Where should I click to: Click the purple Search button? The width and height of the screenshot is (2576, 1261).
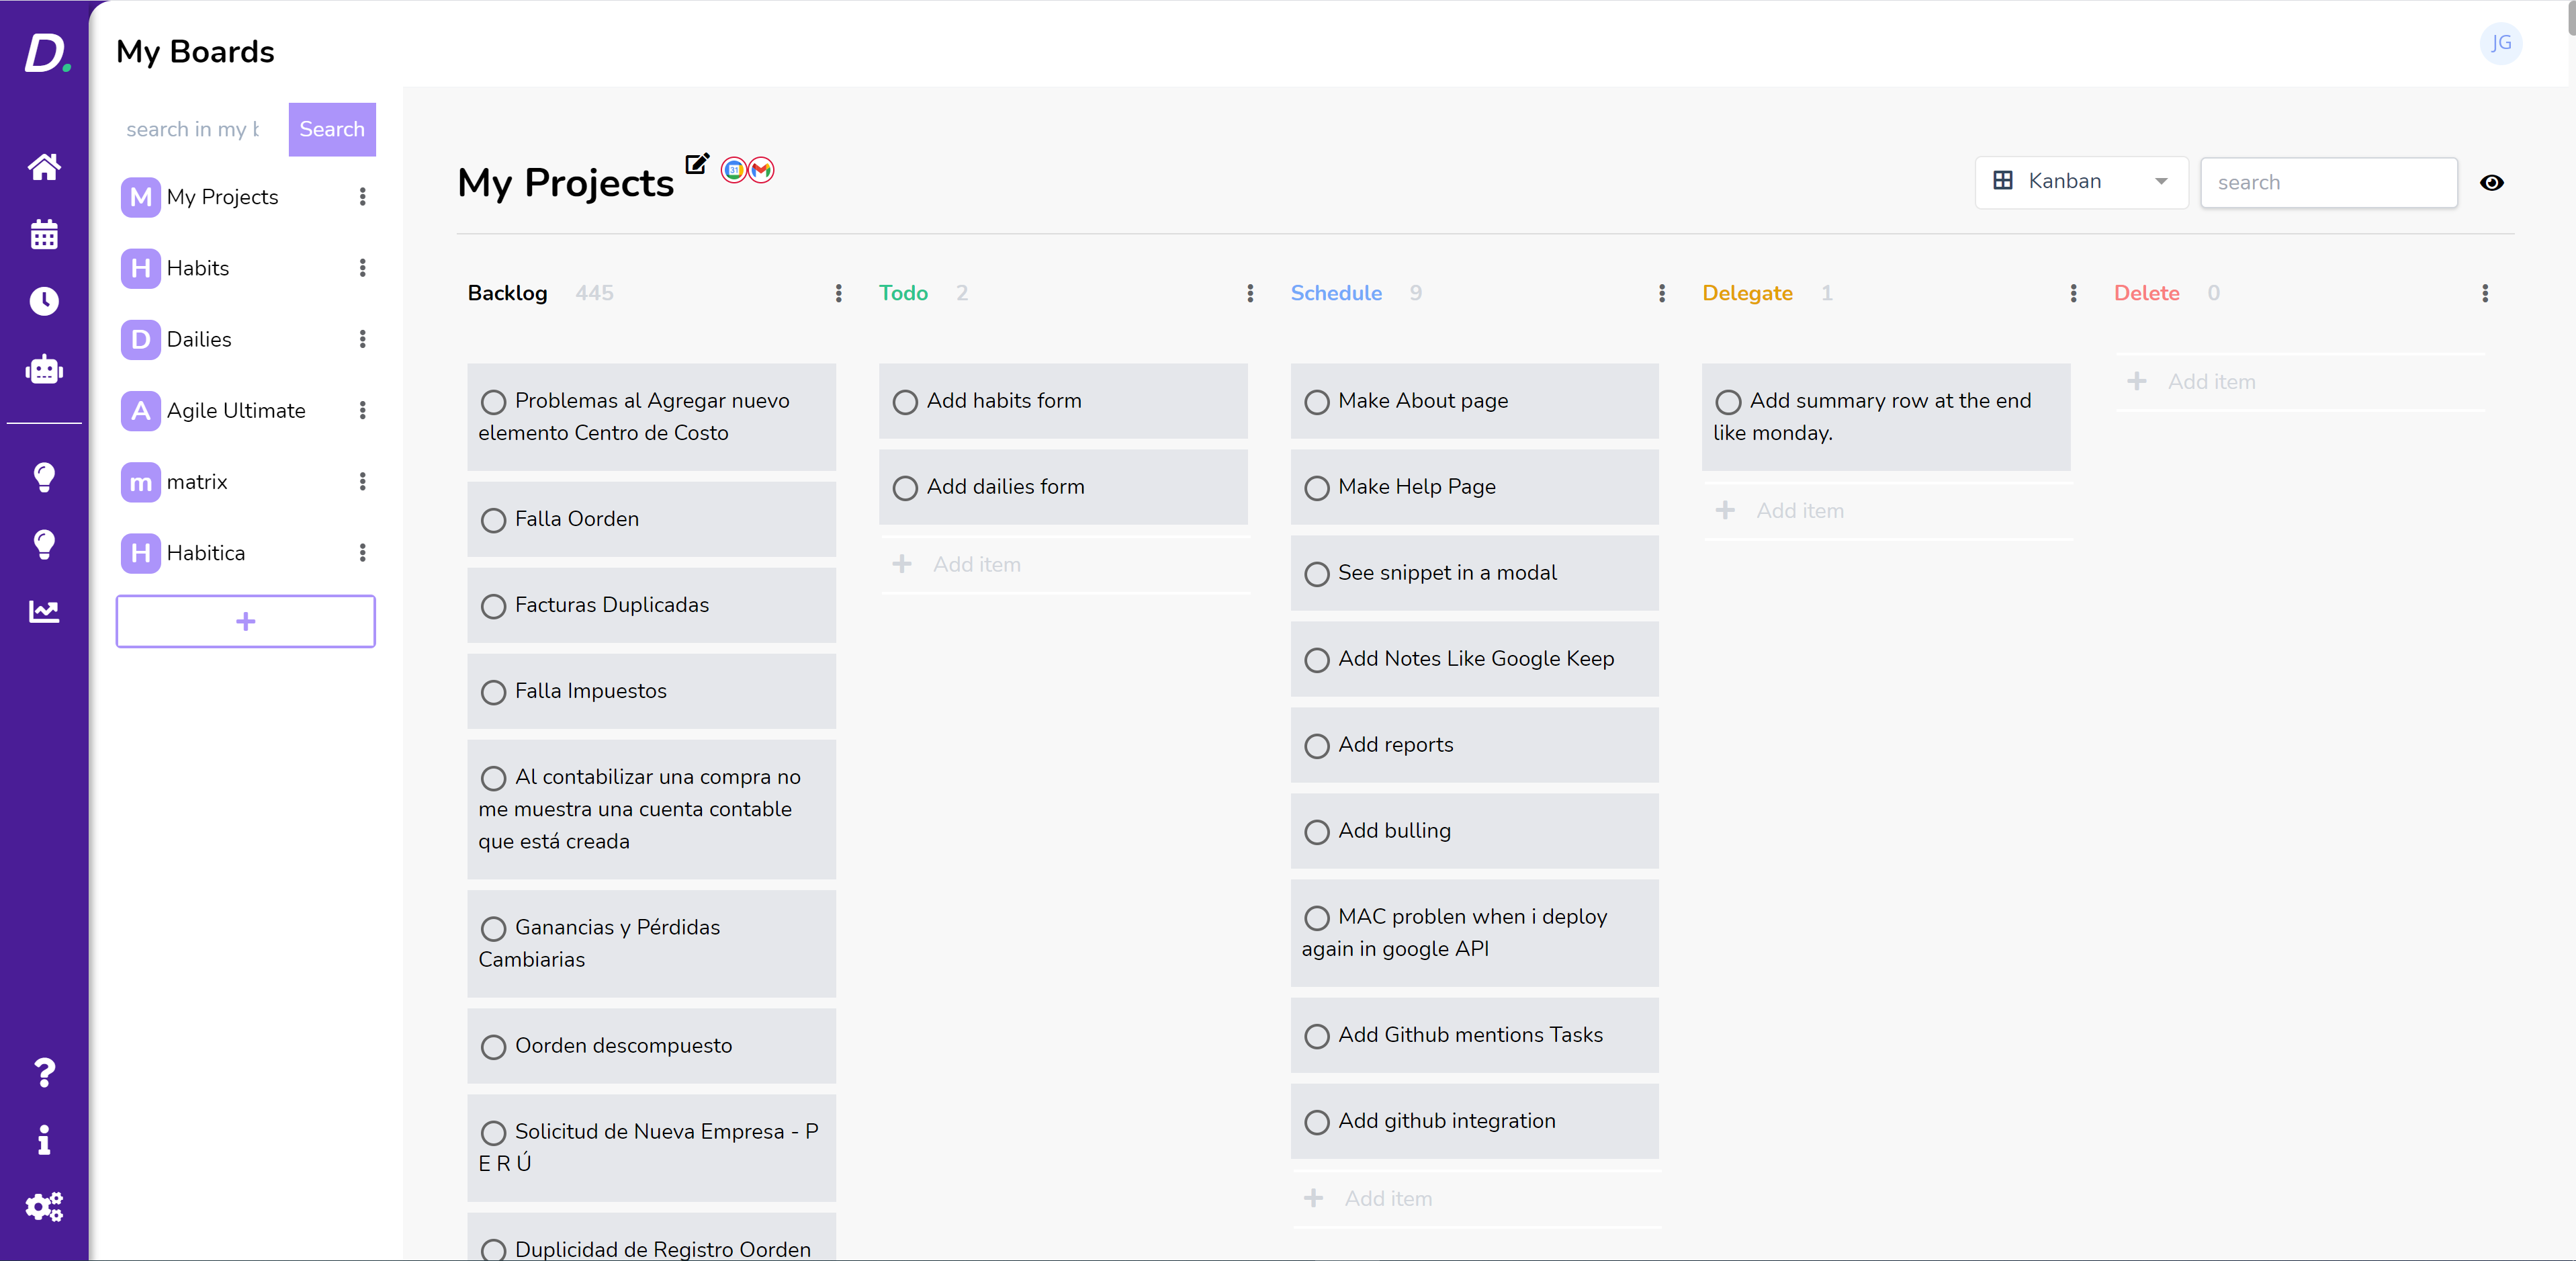point(332,129)
